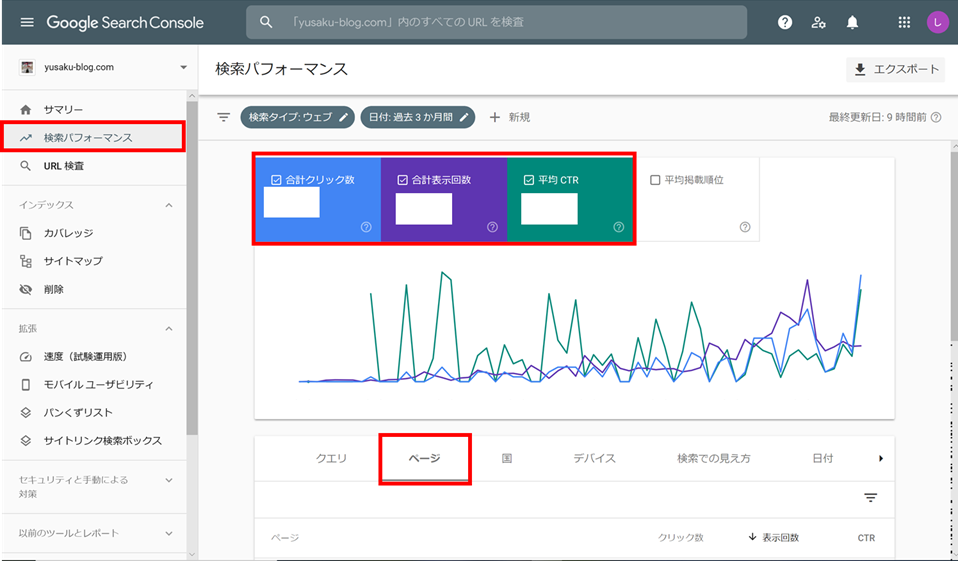This screenshot has width=958, height=561.
Task: Open the help question mark icon
Action: pos(785,23)
